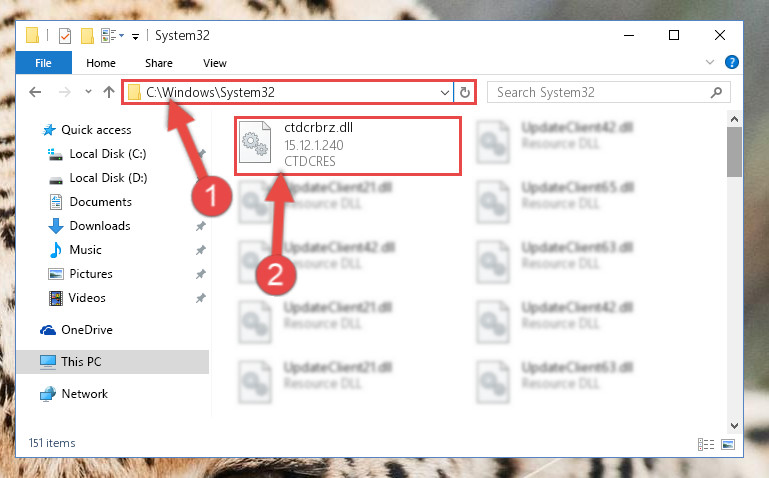Expand the ribbon chevron

coord(710,62)
